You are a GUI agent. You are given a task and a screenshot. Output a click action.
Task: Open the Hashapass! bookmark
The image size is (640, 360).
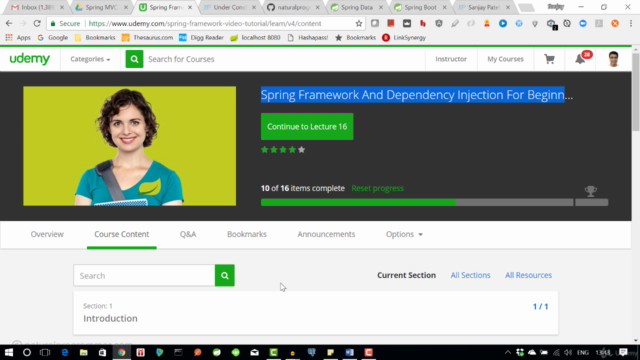(308, 38)
